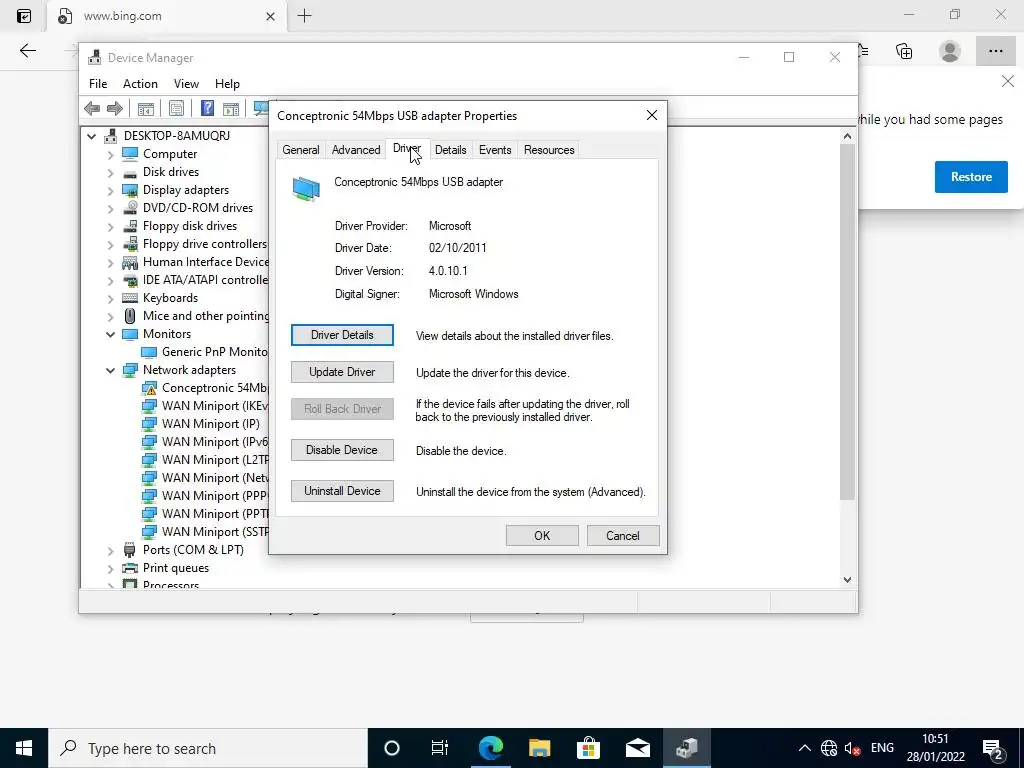
Task: Click the scroll-down arrow in Device Manager
Action: point(847,579)
